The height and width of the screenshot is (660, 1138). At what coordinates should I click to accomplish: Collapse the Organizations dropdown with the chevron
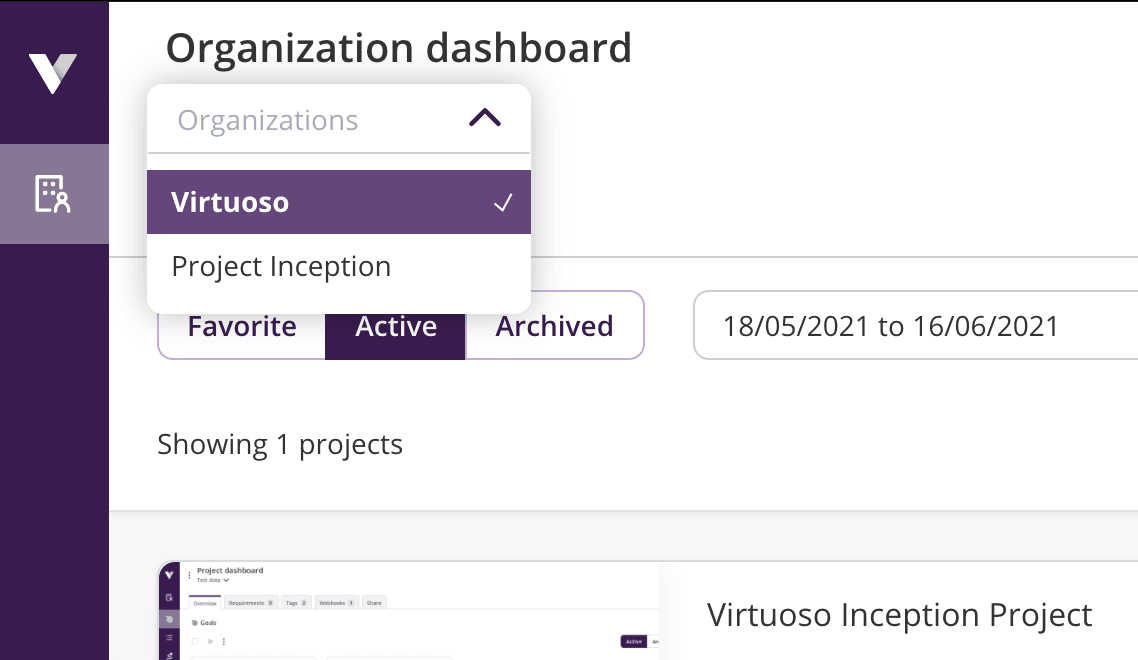coord(485,119)
